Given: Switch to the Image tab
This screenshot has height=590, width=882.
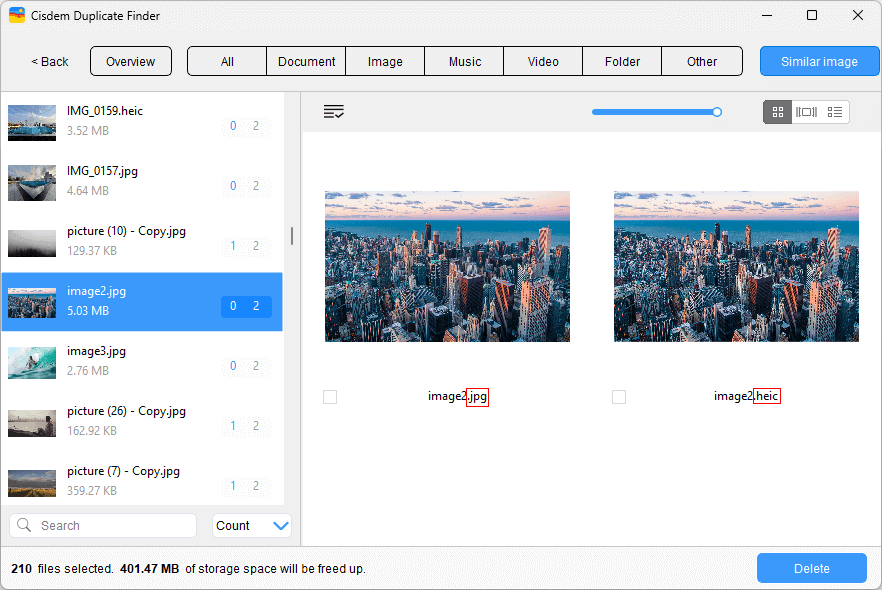Looking at the screenshot, I should coord(385,61).
